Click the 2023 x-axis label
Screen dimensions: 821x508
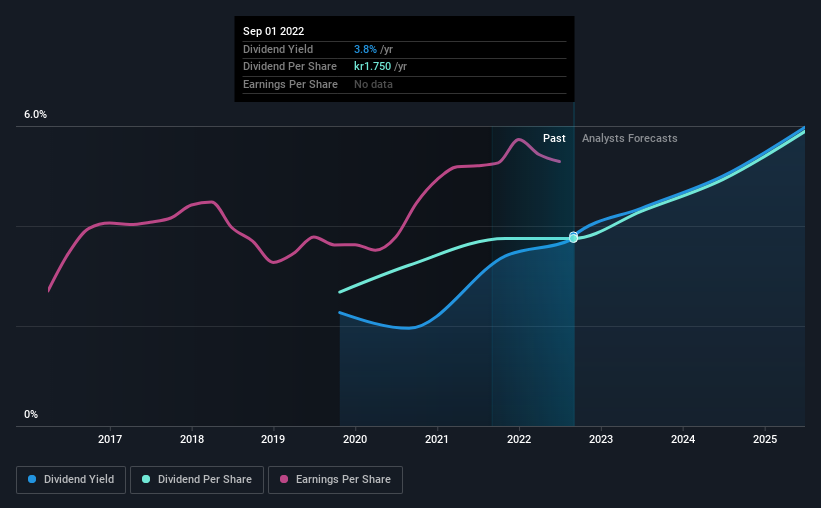[601, 439]
